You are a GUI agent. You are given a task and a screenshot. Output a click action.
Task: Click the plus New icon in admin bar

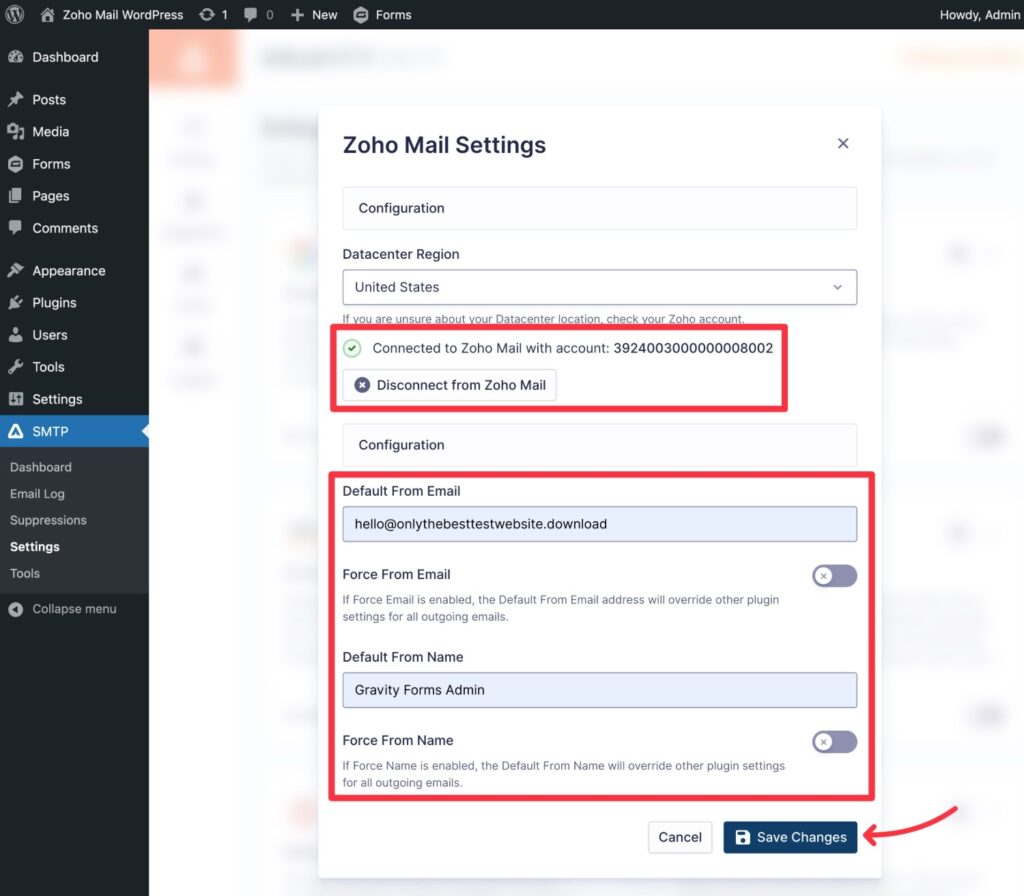[x=297, y=14]
